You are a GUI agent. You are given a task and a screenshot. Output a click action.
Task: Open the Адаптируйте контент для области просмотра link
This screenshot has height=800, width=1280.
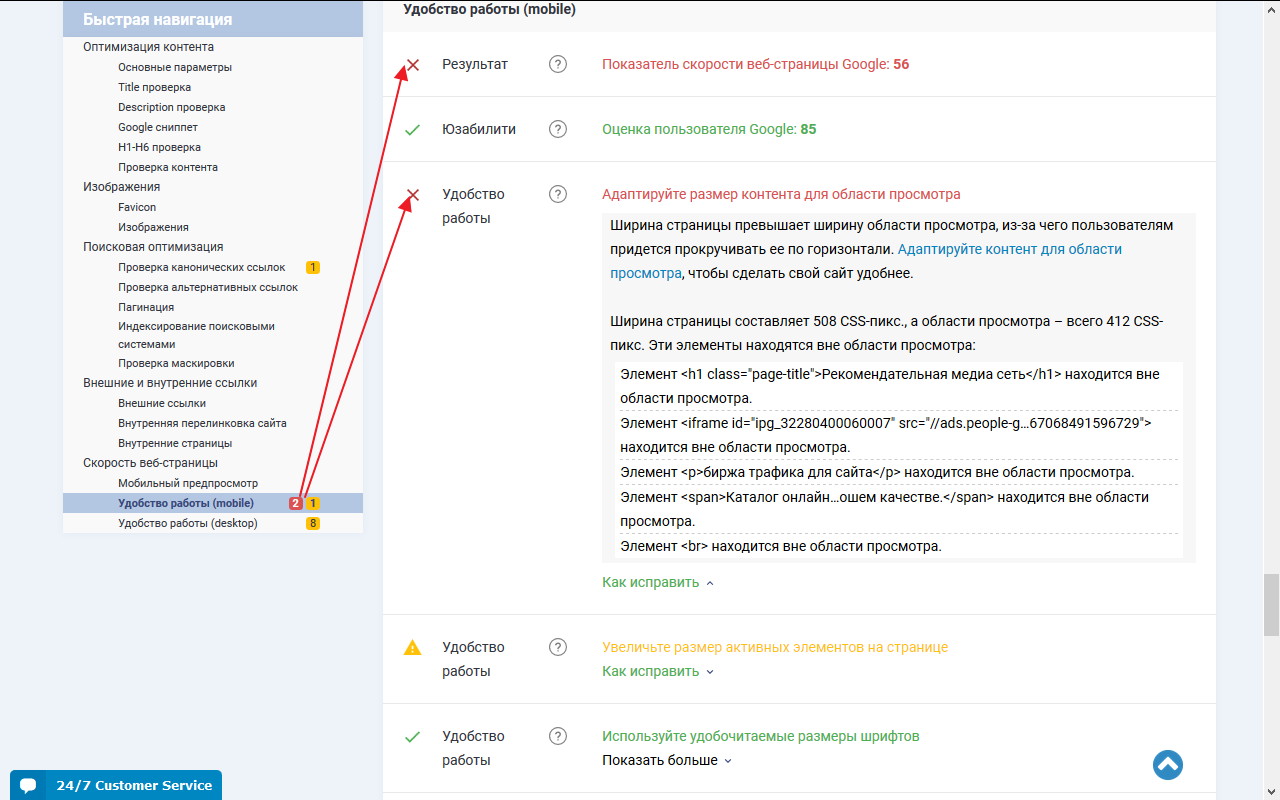tap(1009, 249)
